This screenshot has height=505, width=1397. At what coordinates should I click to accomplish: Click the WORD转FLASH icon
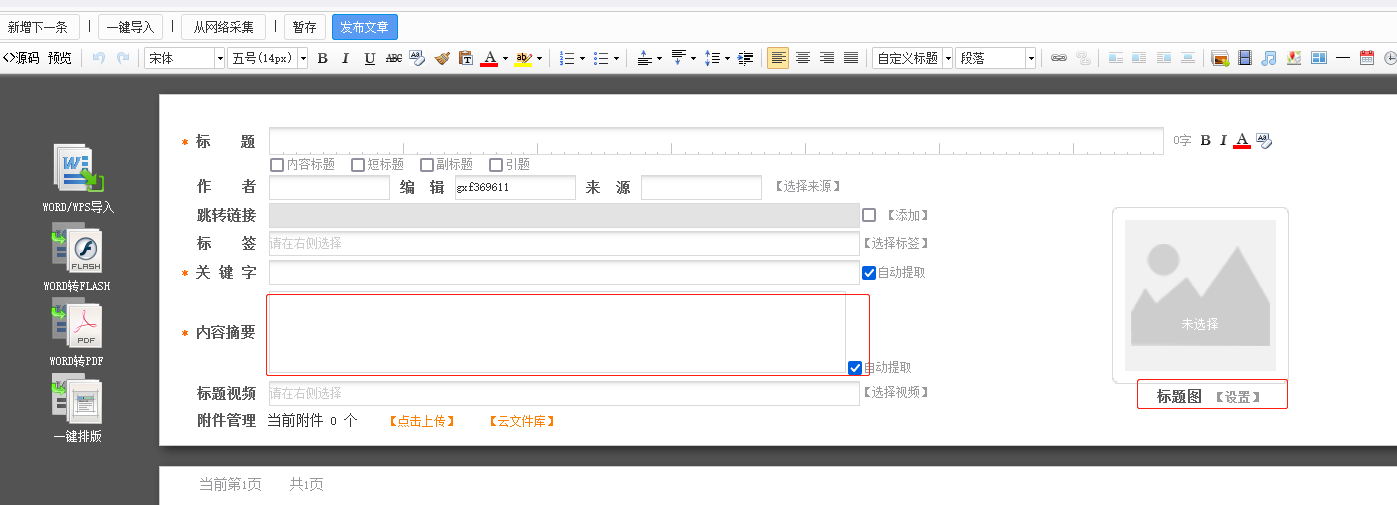tap(77, 249)
